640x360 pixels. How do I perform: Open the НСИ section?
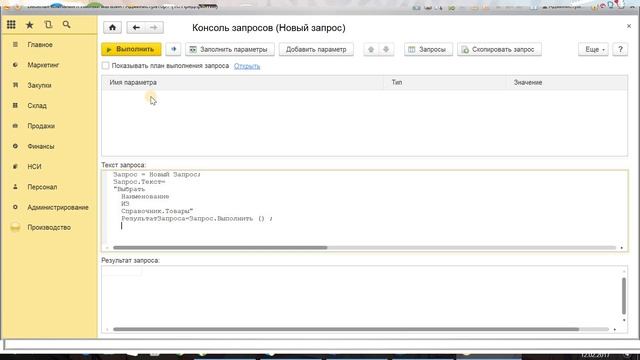34,167
